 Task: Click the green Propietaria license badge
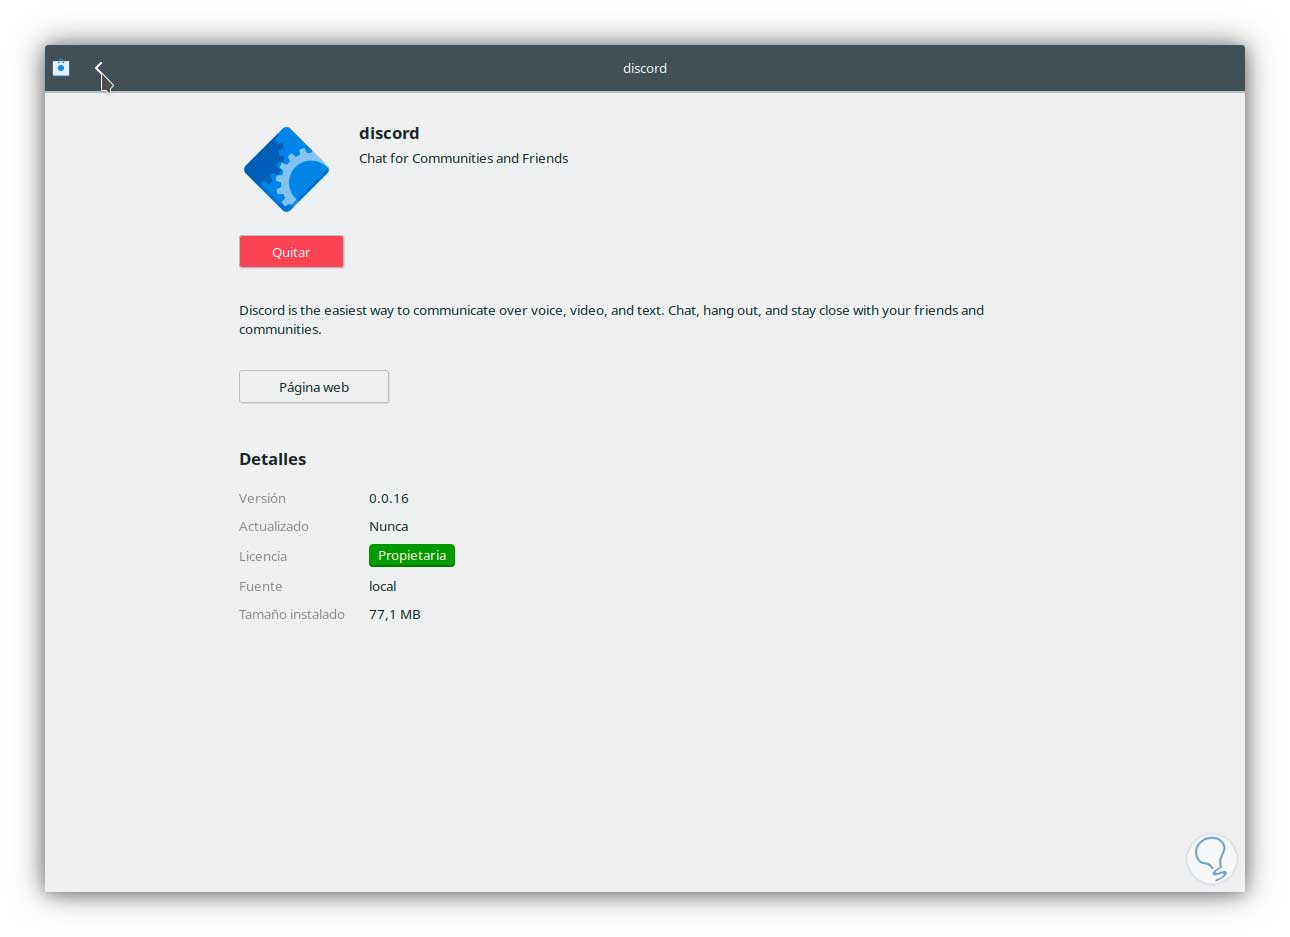coord(412,556)
